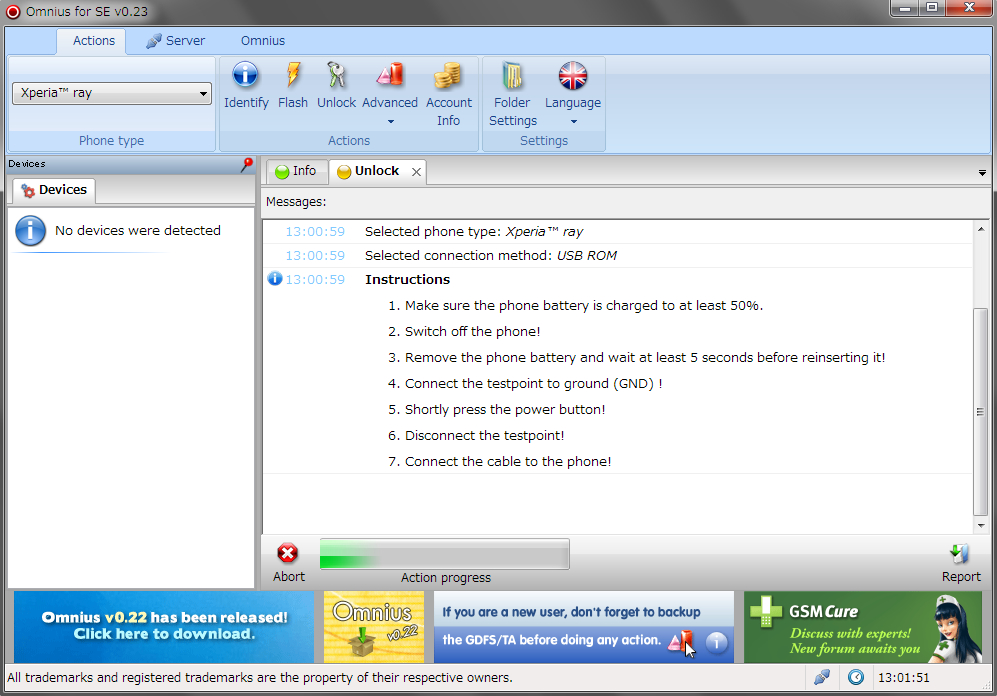Viewport: 997px width, 696px height.
Task: Switch to the Actions ribbon tab
Action: (x=93, y=41)
